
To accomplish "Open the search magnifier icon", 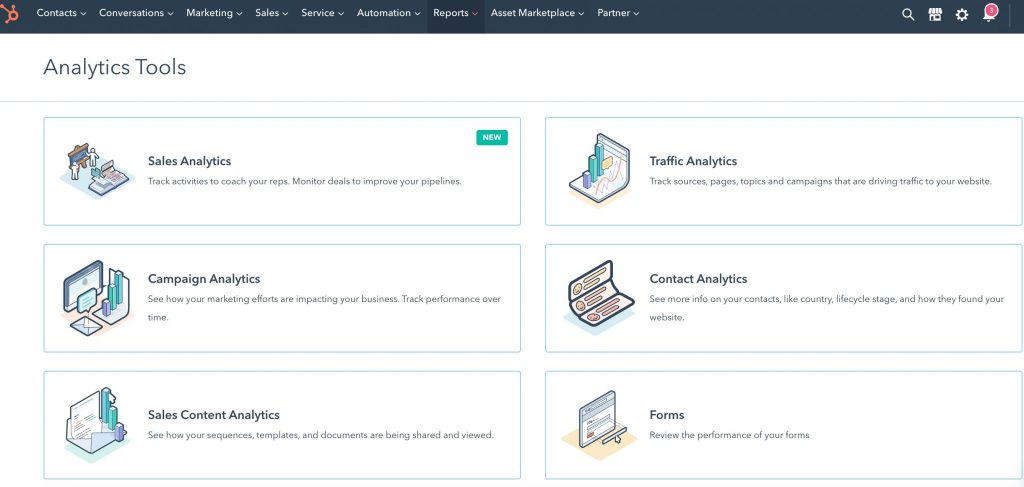I will pos(908,14).
